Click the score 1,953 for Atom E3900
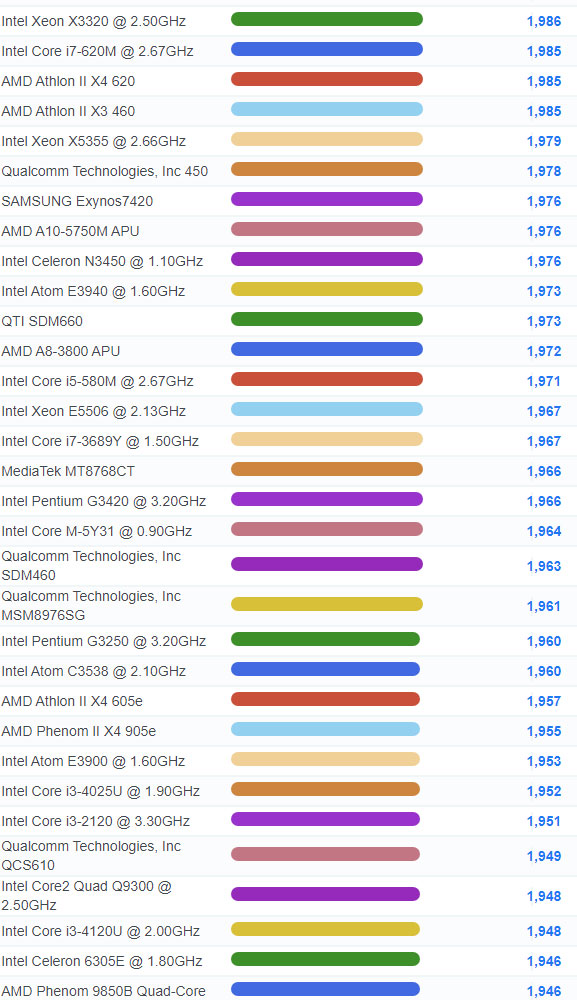This screenshot has height=1000, width=577. tap(544, 761)
